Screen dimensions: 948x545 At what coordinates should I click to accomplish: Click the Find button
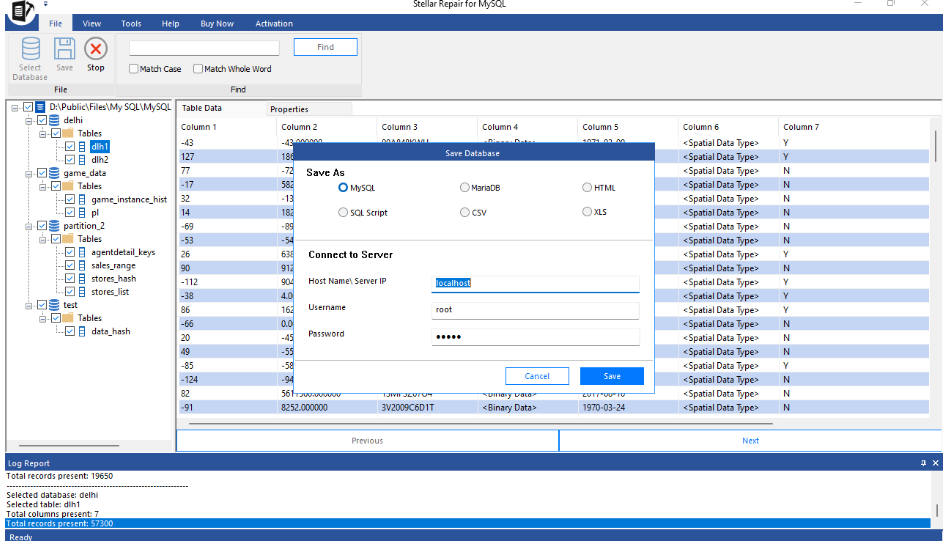pyautogui.click(x=325, y=47)
